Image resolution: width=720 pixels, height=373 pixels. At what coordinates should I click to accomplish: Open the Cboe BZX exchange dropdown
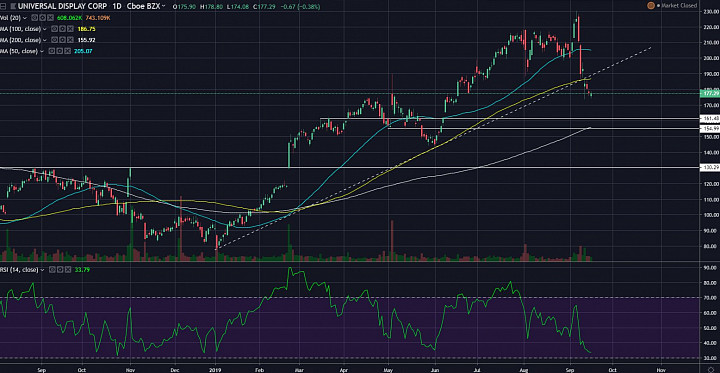coord(146,6)
